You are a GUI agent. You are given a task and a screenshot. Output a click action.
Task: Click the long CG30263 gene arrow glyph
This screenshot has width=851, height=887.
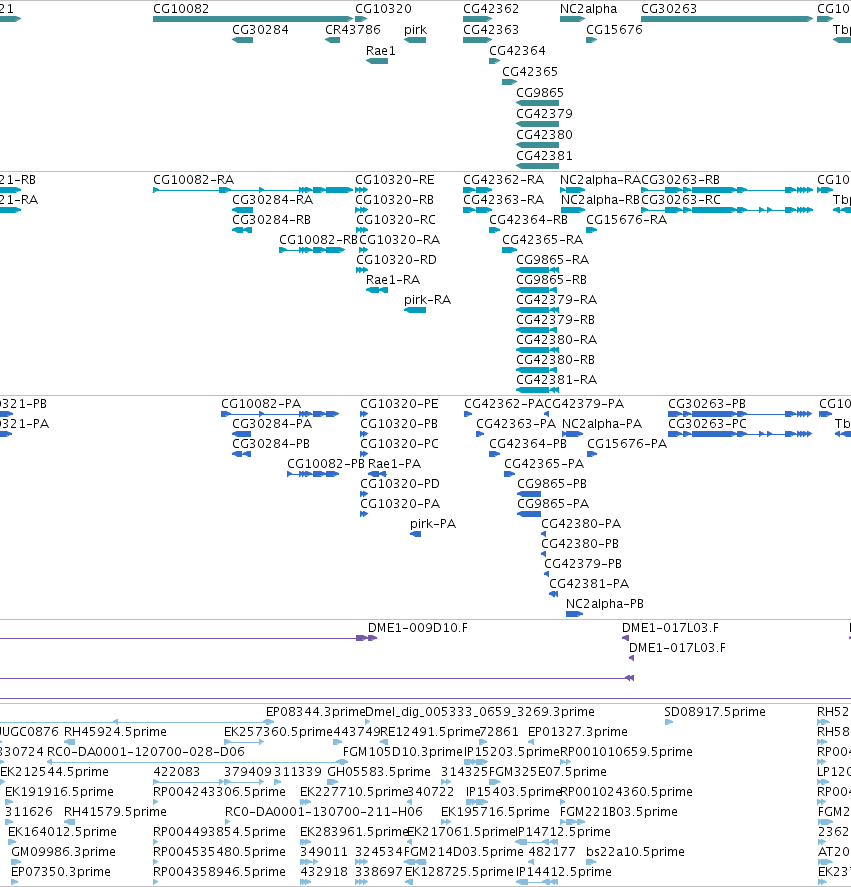click(727, 19)
